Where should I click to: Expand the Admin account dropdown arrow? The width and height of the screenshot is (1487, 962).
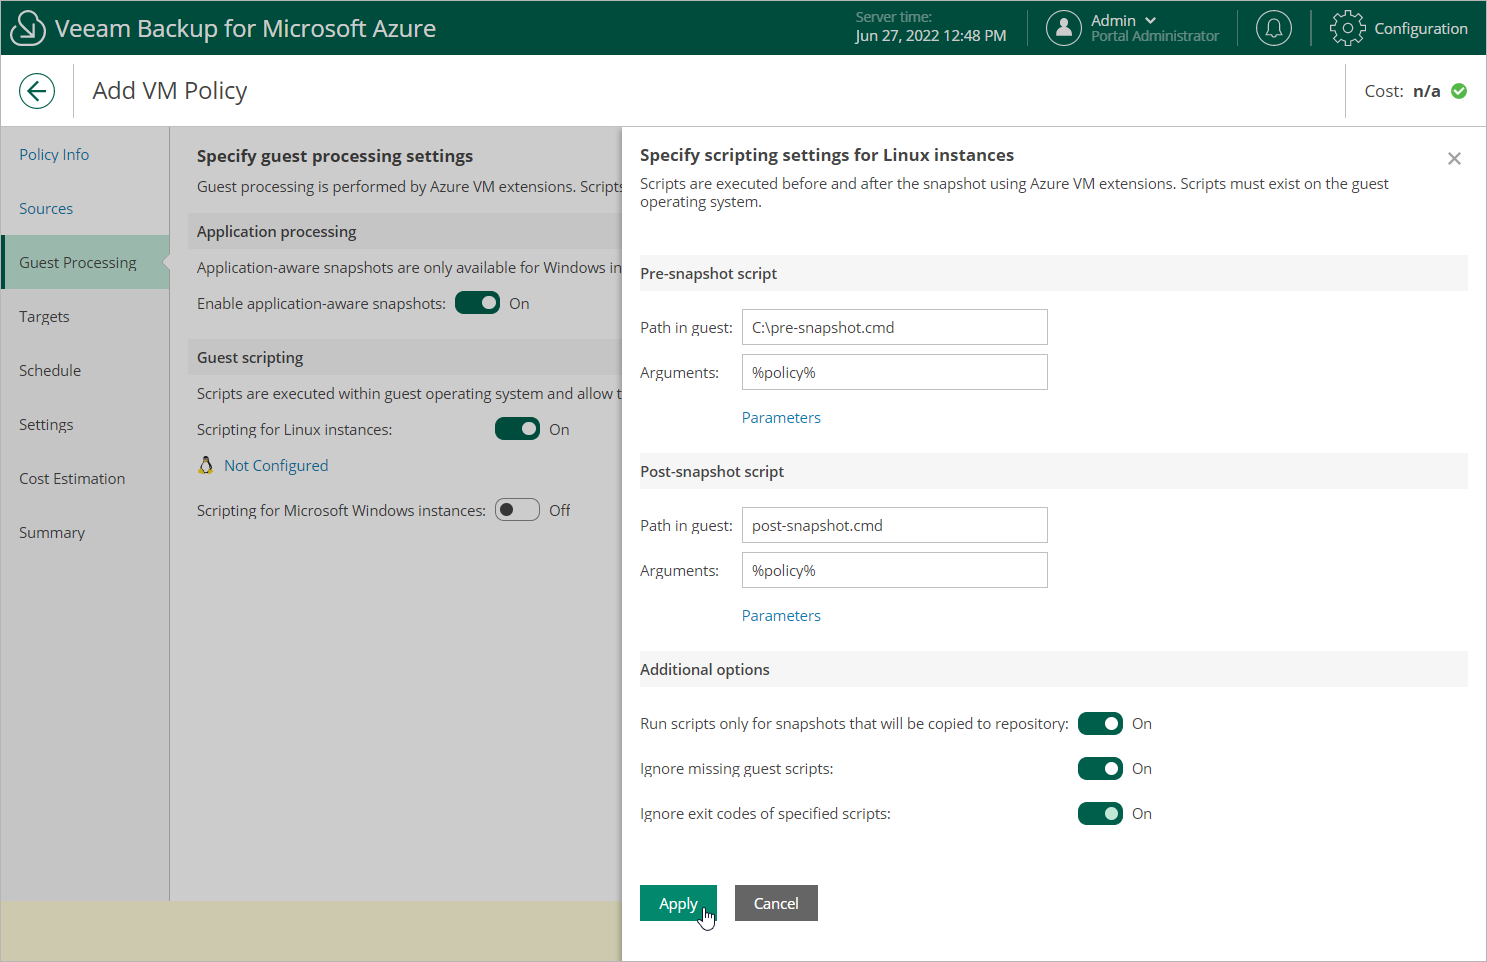pyautogui.click(x=1150, y=20)
